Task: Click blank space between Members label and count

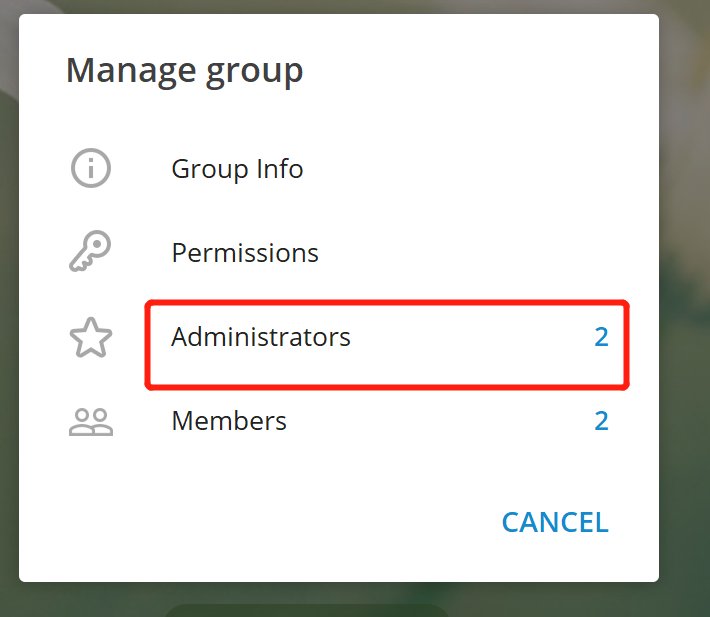Action: tap(439, 421)
